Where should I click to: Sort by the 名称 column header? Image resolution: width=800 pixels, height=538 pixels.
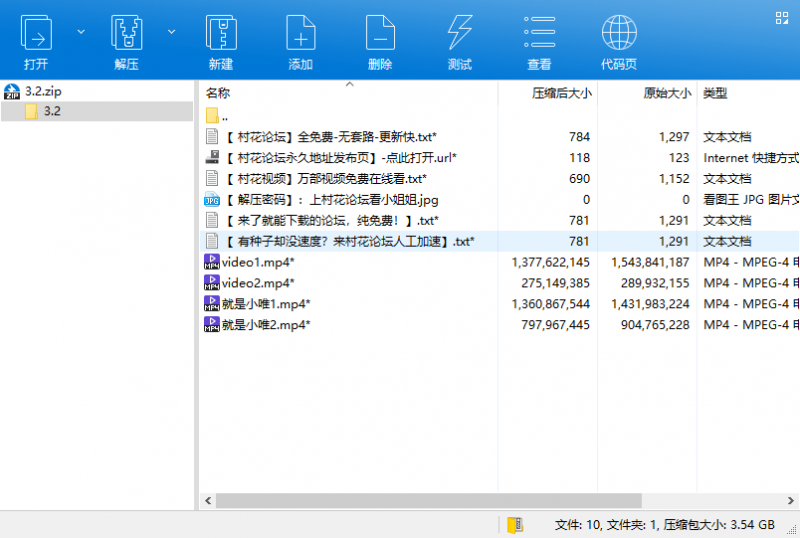coord(218,93)
